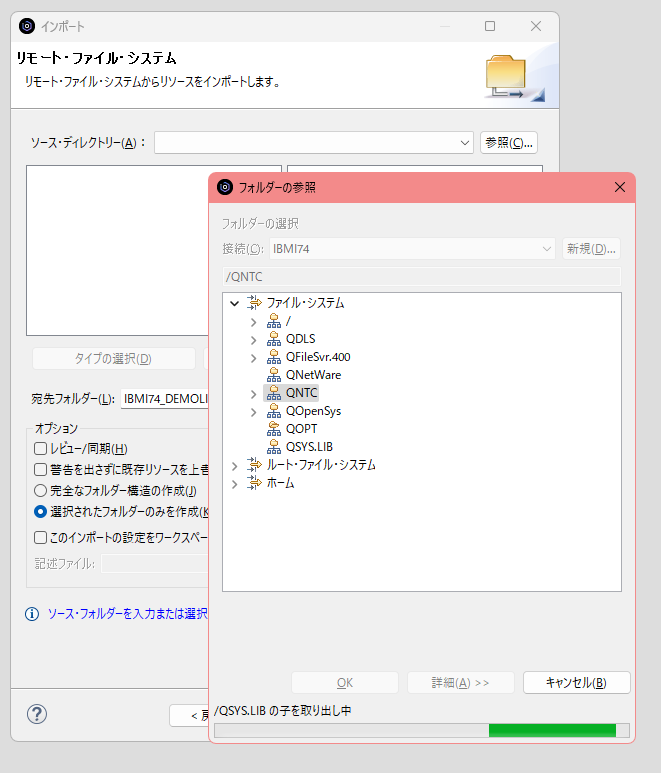
Task: Select the QSYS.LIB tree row label
Action: [310, 447]
